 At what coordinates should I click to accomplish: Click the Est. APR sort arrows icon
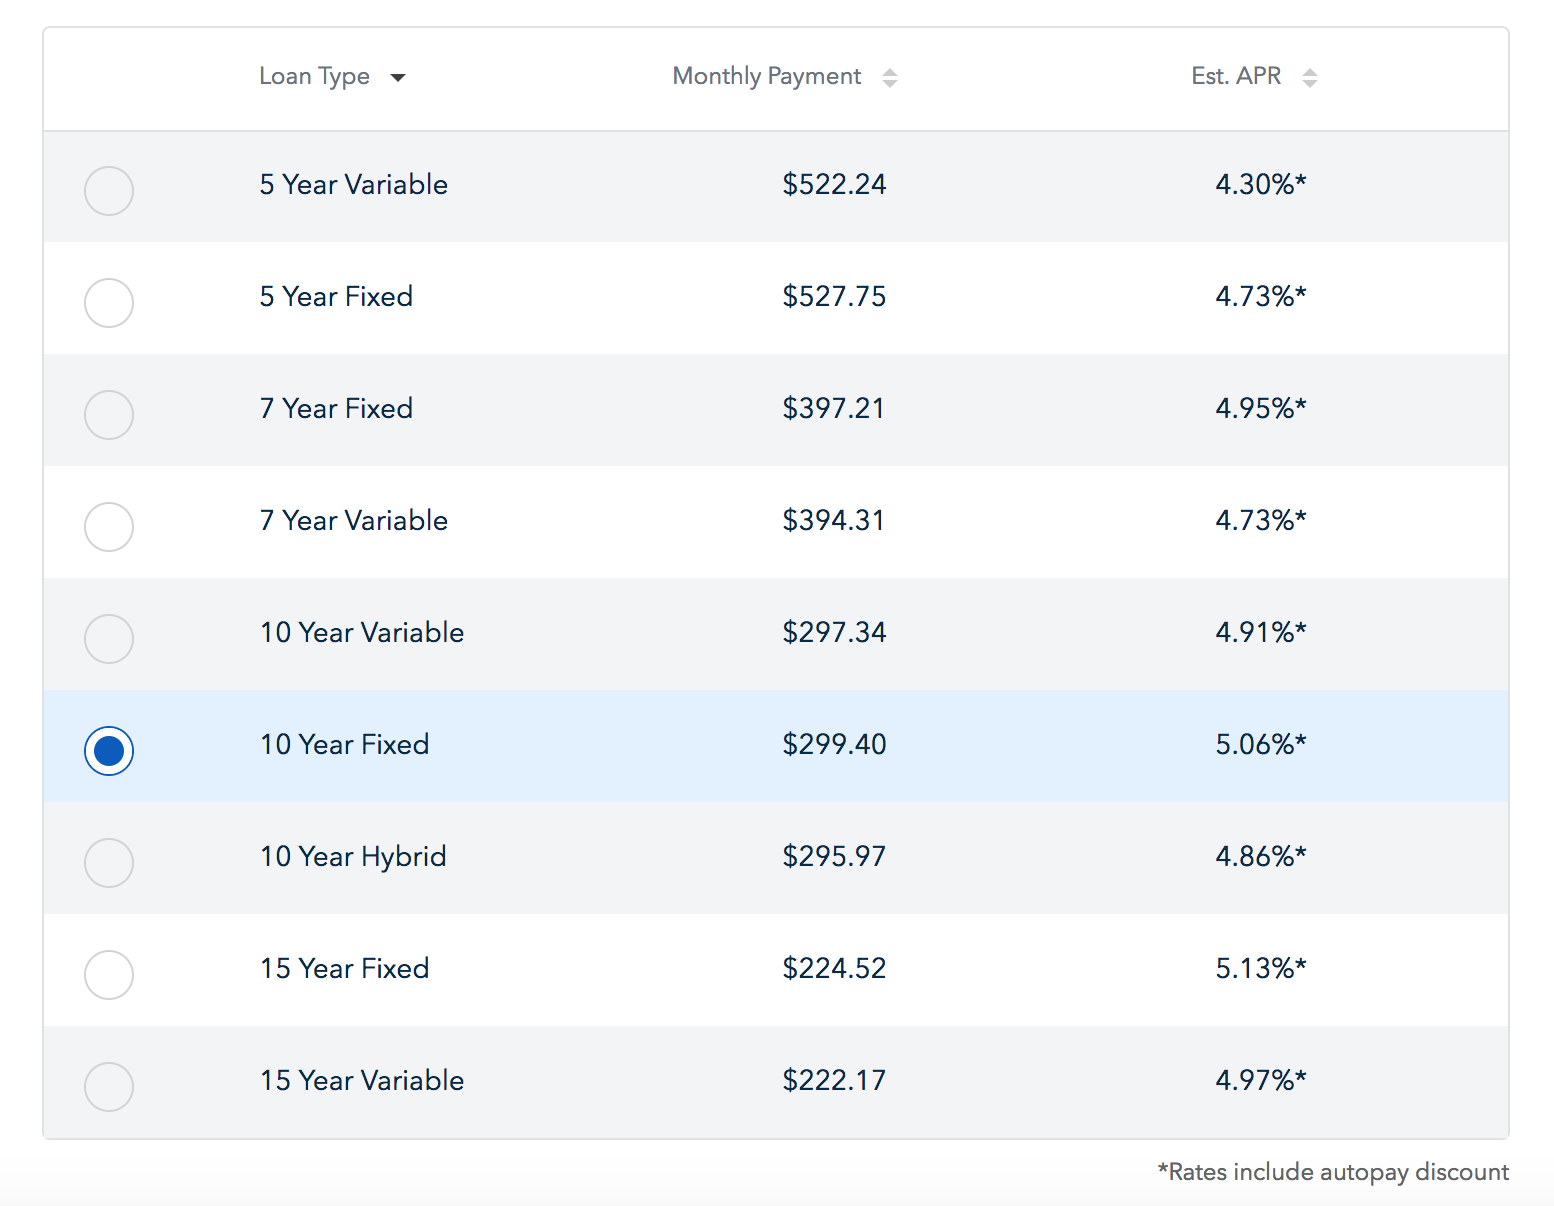[x=1309, y=78]
